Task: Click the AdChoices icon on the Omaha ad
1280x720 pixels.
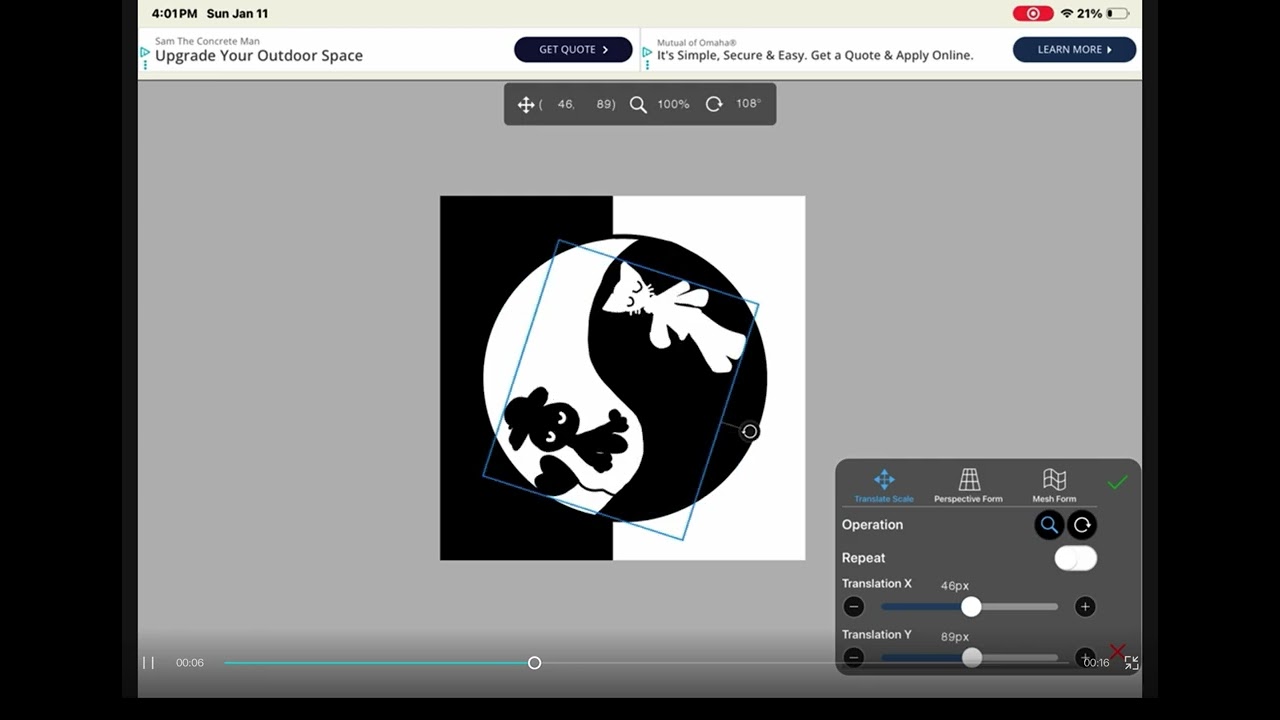Action: [x=647, y=51]
